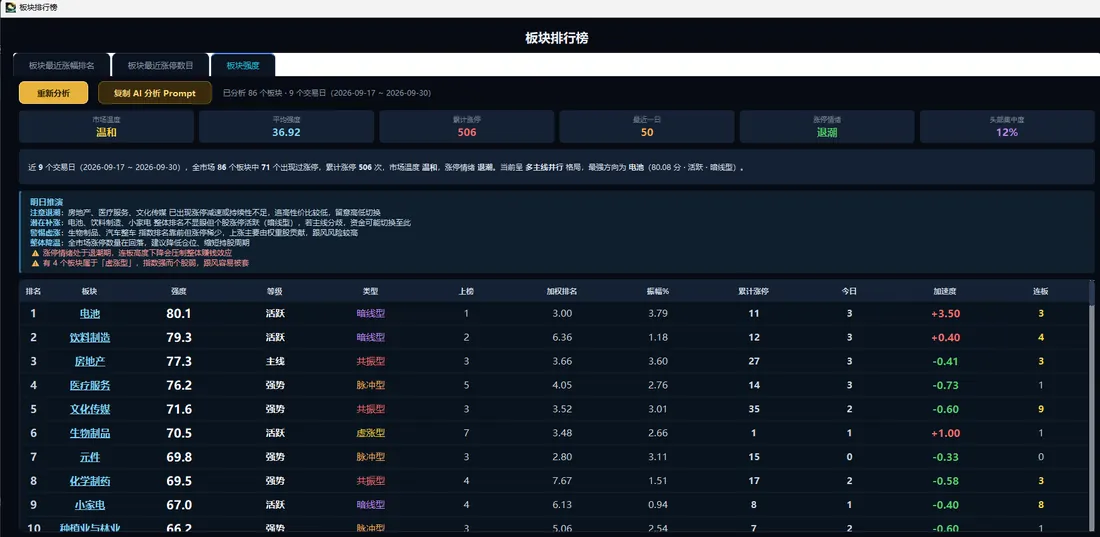Open the 医疗服务 sector link

click(x=90, y=385)
